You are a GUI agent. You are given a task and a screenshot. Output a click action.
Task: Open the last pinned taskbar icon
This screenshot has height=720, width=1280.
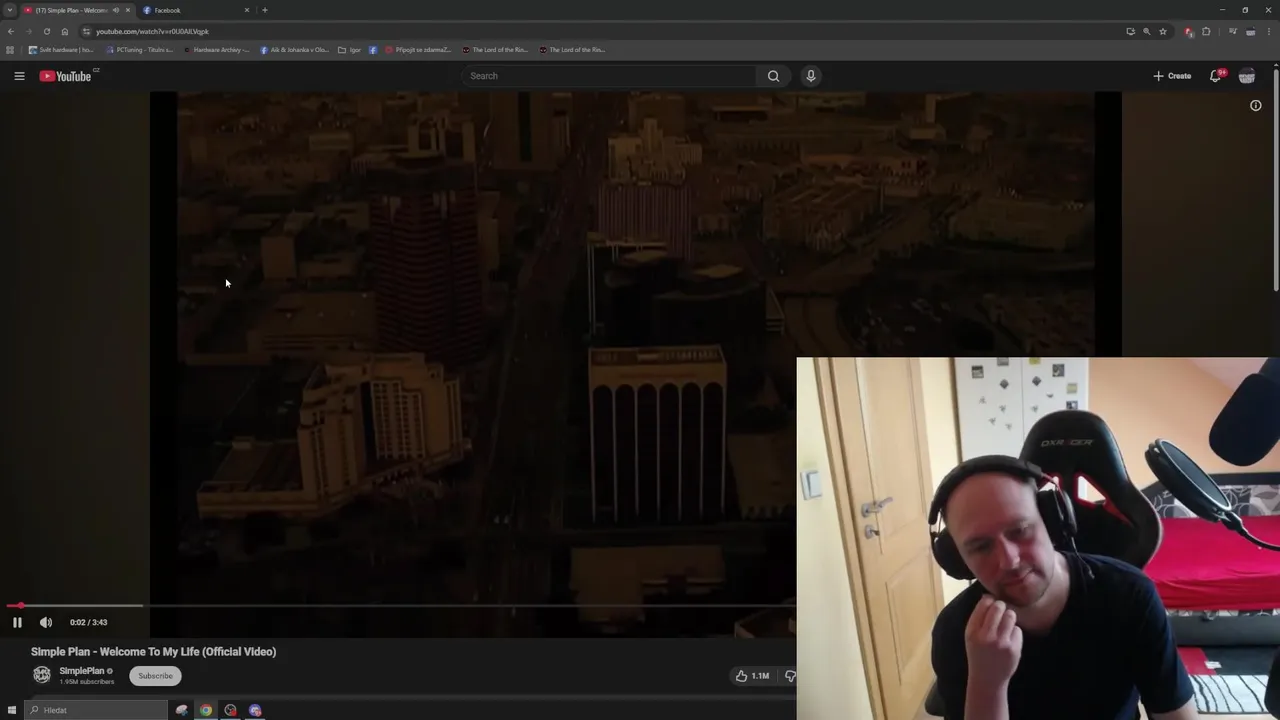tap(255, 710)
